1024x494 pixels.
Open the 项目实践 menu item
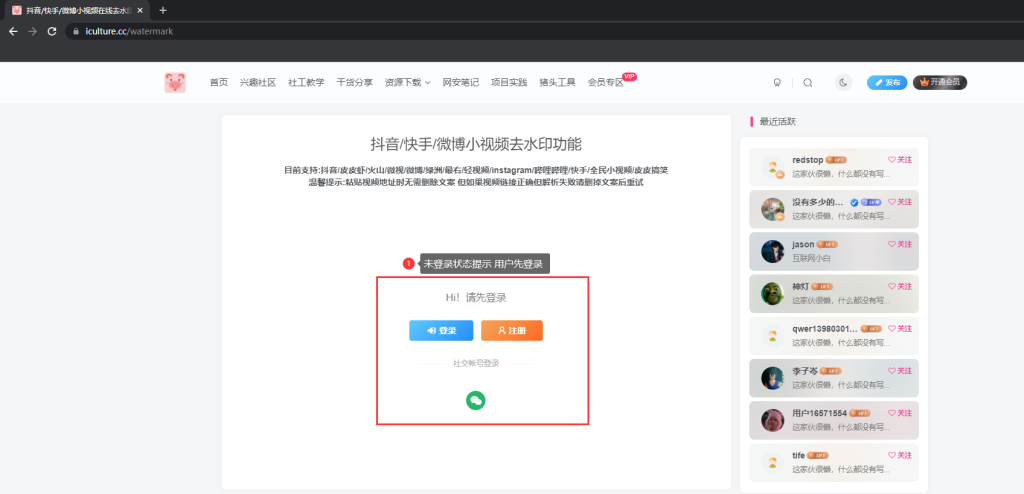(x=509, y=82)
